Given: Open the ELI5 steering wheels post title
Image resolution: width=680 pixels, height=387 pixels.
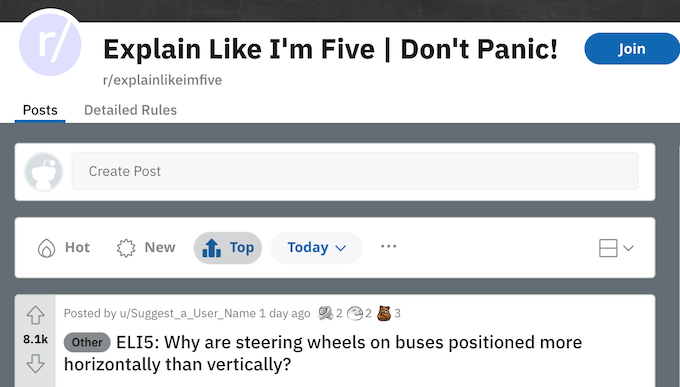Looking at the screenshot, I should click(x=323, y=353).
